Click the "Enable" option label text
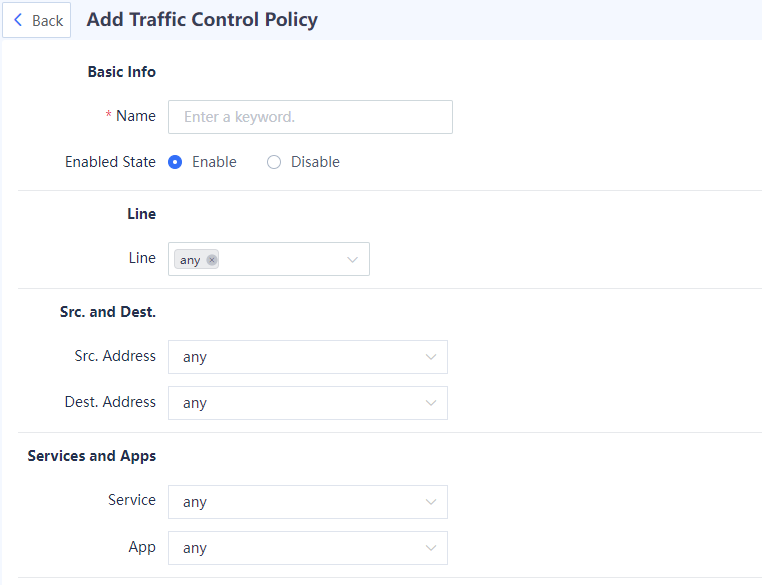 [214, 162]
